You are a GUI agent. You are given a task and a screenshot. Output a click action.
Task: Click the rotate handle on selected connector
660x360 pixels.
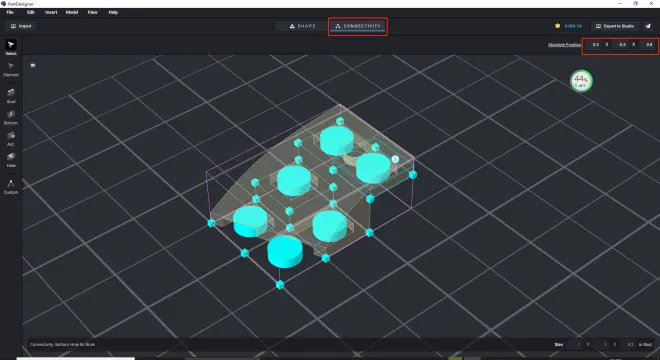coord(395,159)
